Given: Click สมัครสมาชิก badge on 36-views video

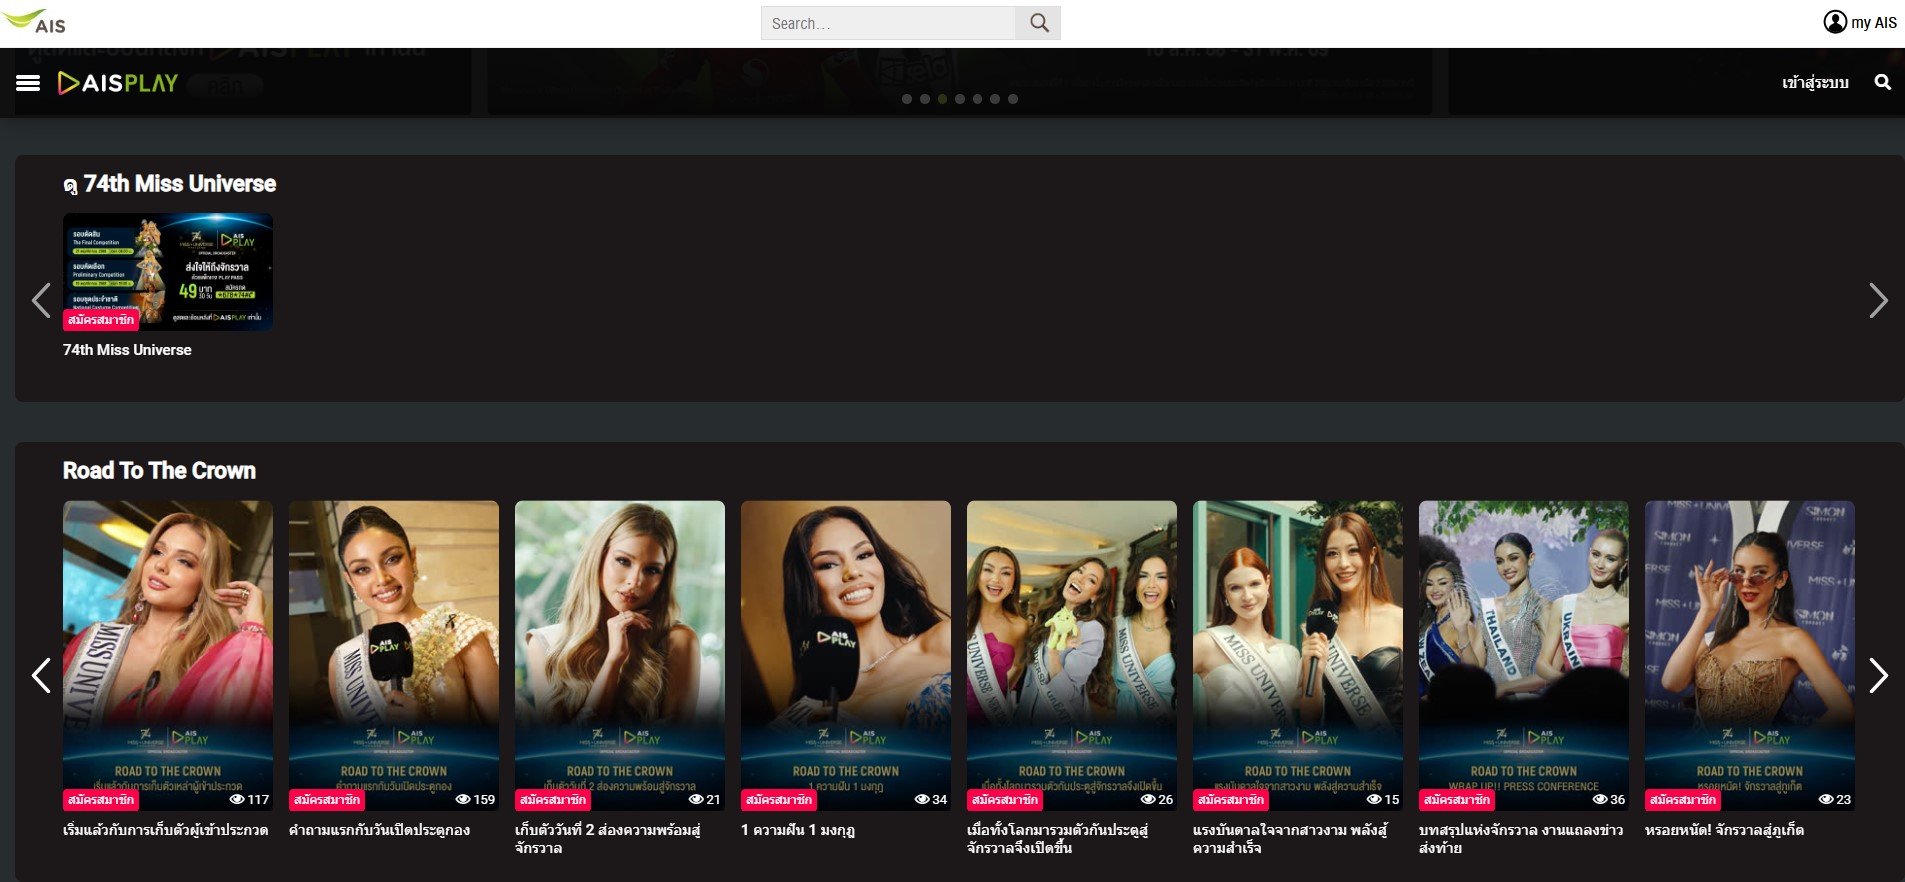Looking at the screenshot, I should click(1457, 800).
